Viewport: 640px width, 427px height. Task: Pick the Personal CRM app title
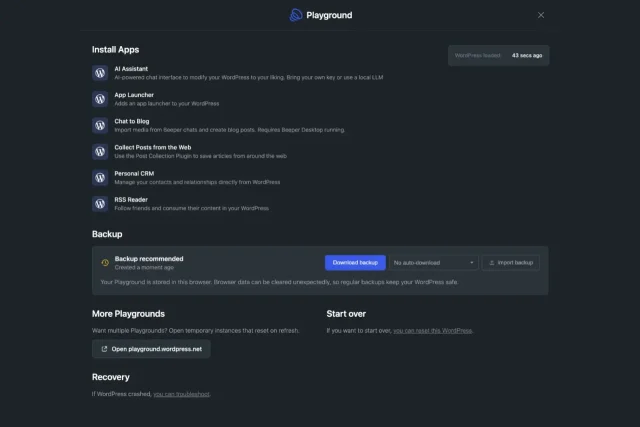click(134, 173)
